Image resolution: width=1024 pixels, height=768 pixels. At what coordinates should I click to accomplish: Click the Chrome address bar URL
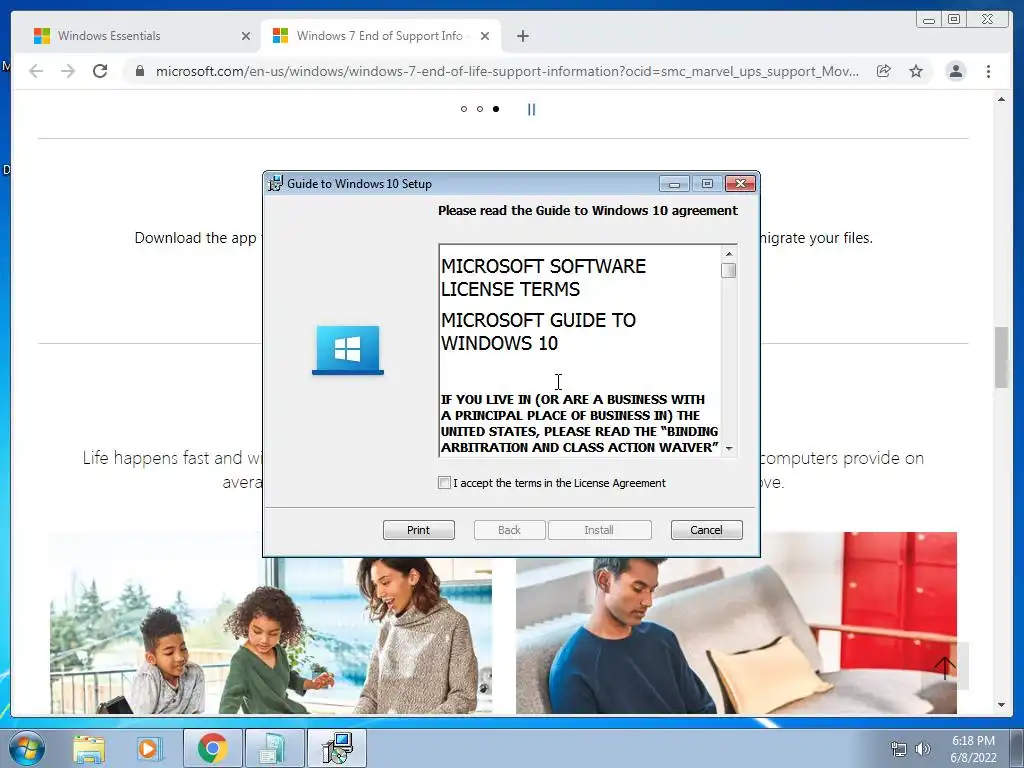tap(507, 71)
